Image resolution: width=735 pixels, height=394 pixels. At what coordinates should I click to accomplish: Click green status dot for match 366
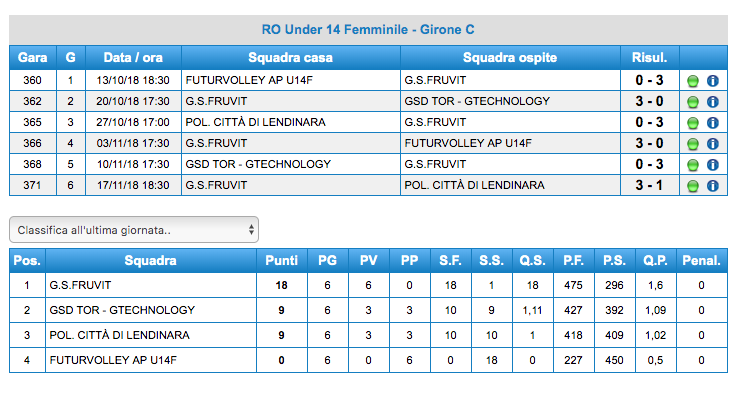[693, 144]
